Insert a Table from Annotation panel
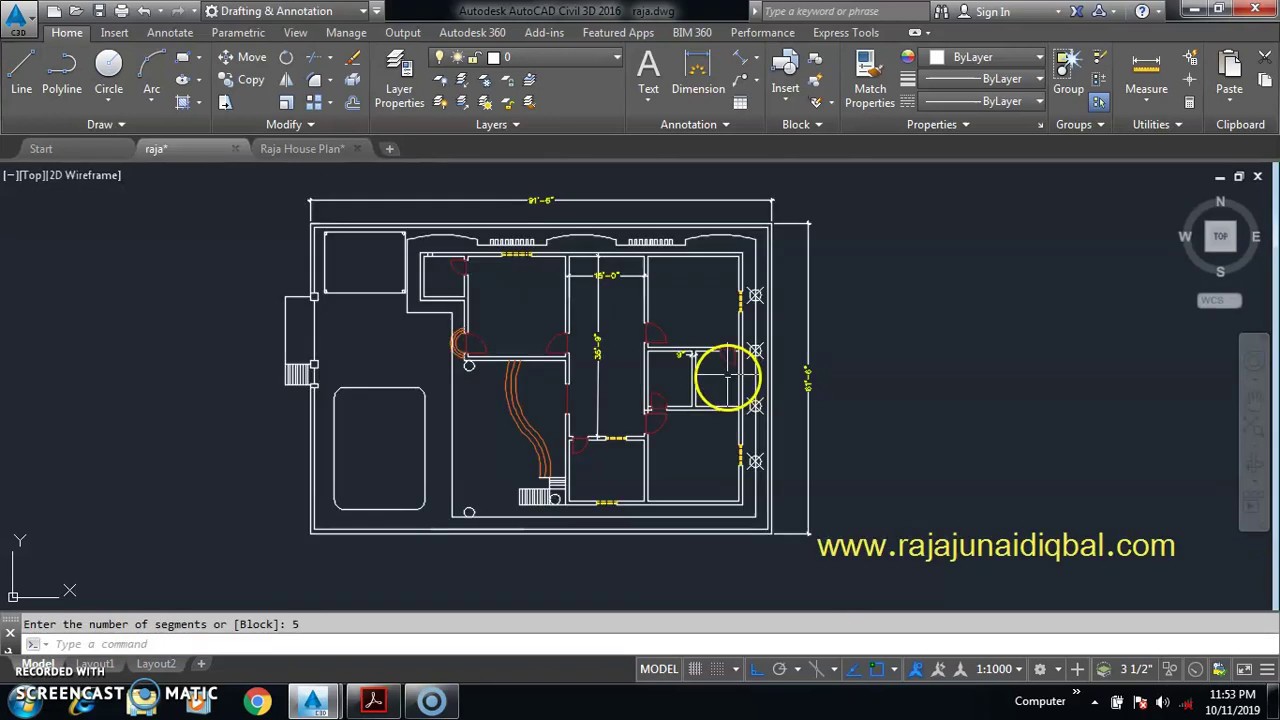 pos(740,102)
